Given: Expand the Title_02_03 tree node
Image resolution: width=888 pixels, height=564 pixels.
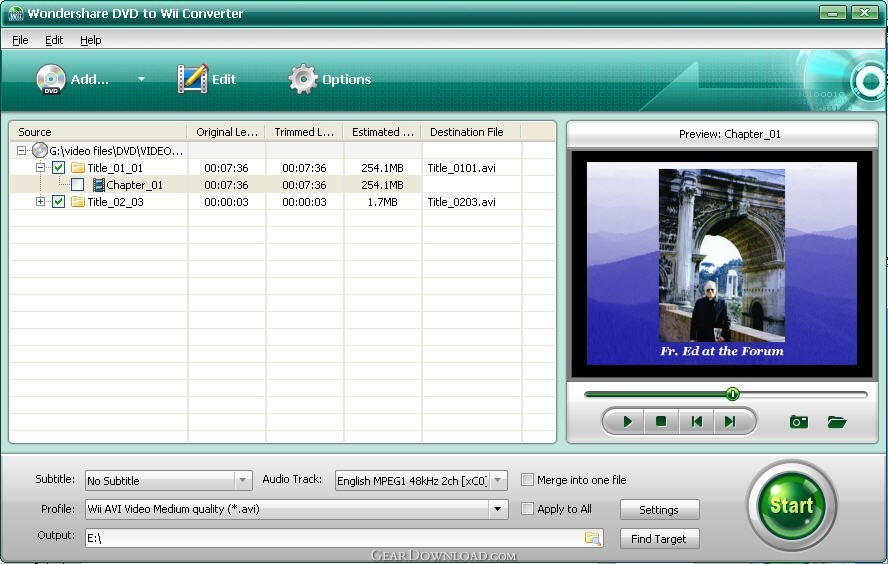Looking at the screenshot, I should click(x=40, y=201).
